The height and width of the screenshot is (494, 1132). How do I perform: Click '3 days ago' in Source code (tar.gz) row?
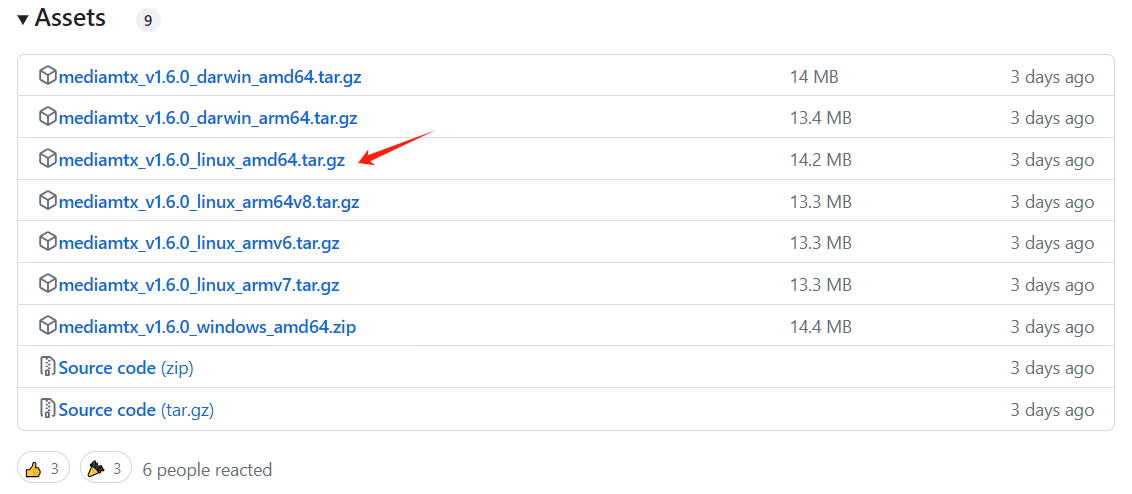[x=1053, y=410]
